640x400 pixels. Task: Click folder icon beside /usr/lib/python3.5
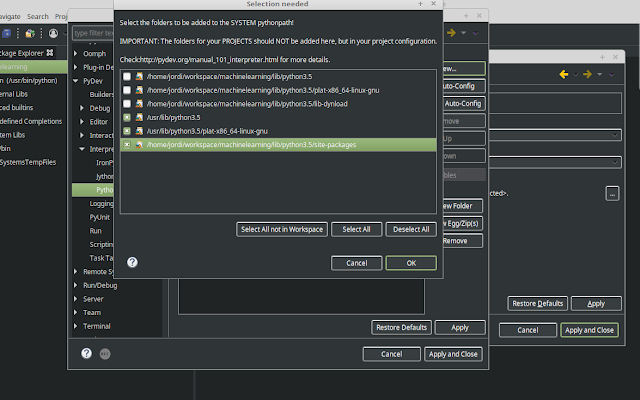tap(139, 118)
